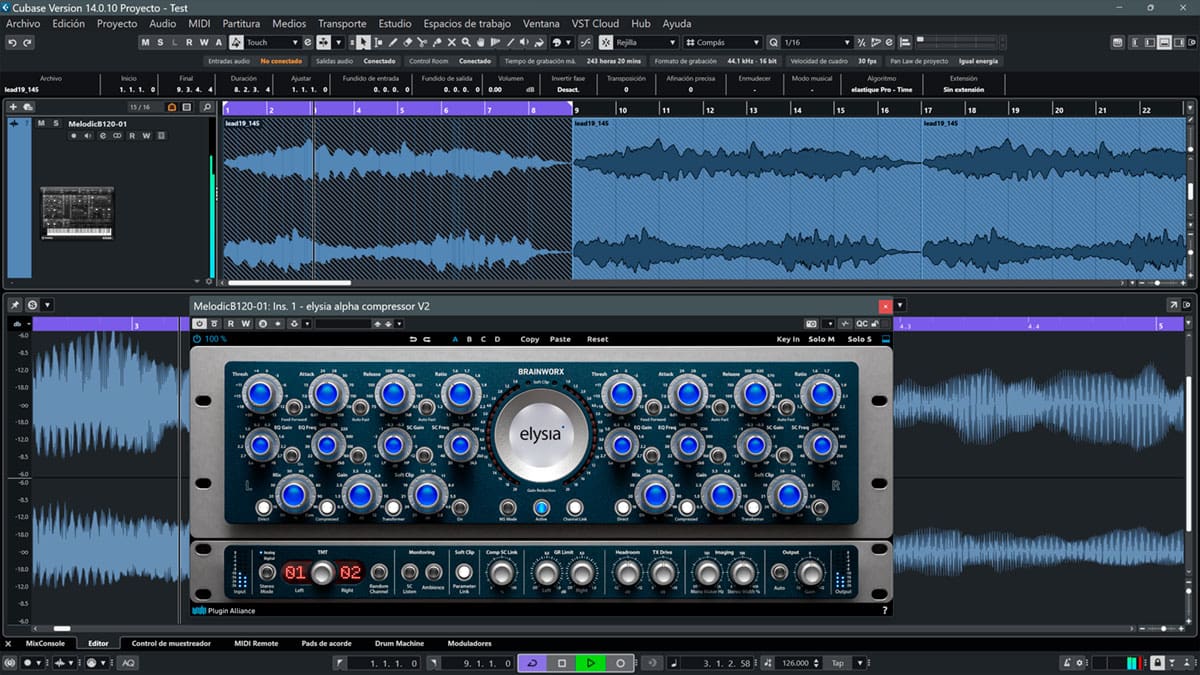Open the camera snapshot icon in plugin header
Viewport: 1200px width, 675px height.
pos(813,323)
